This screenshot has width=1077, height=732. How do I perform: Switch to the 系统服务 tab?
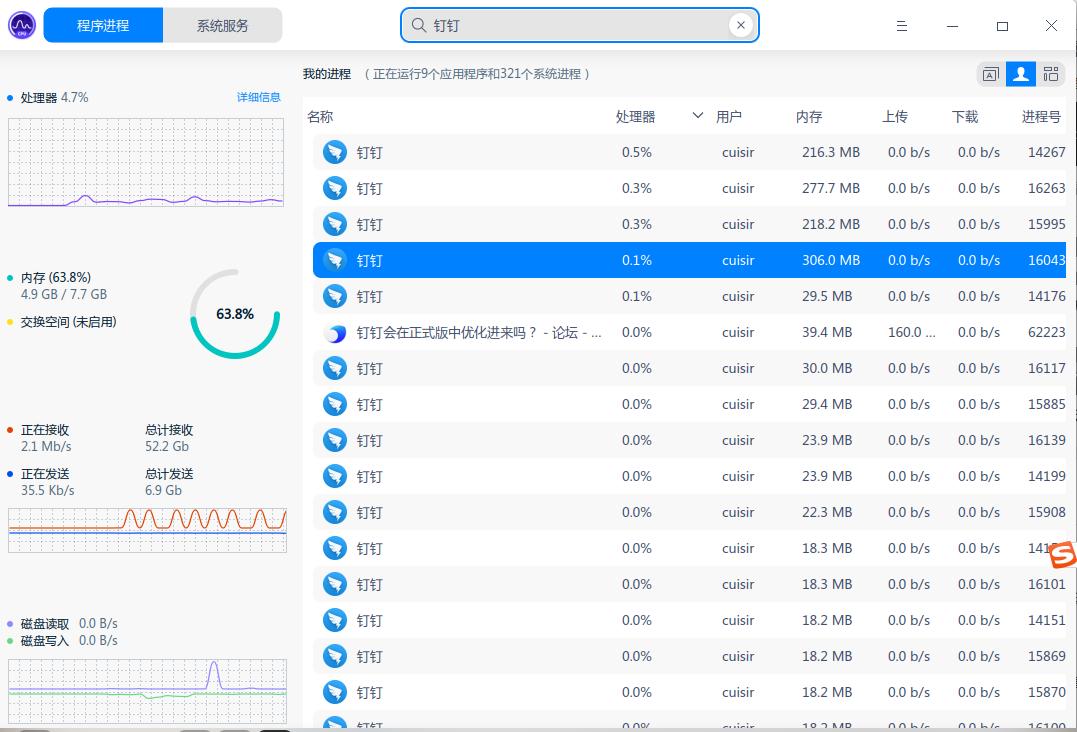(224, 25)
